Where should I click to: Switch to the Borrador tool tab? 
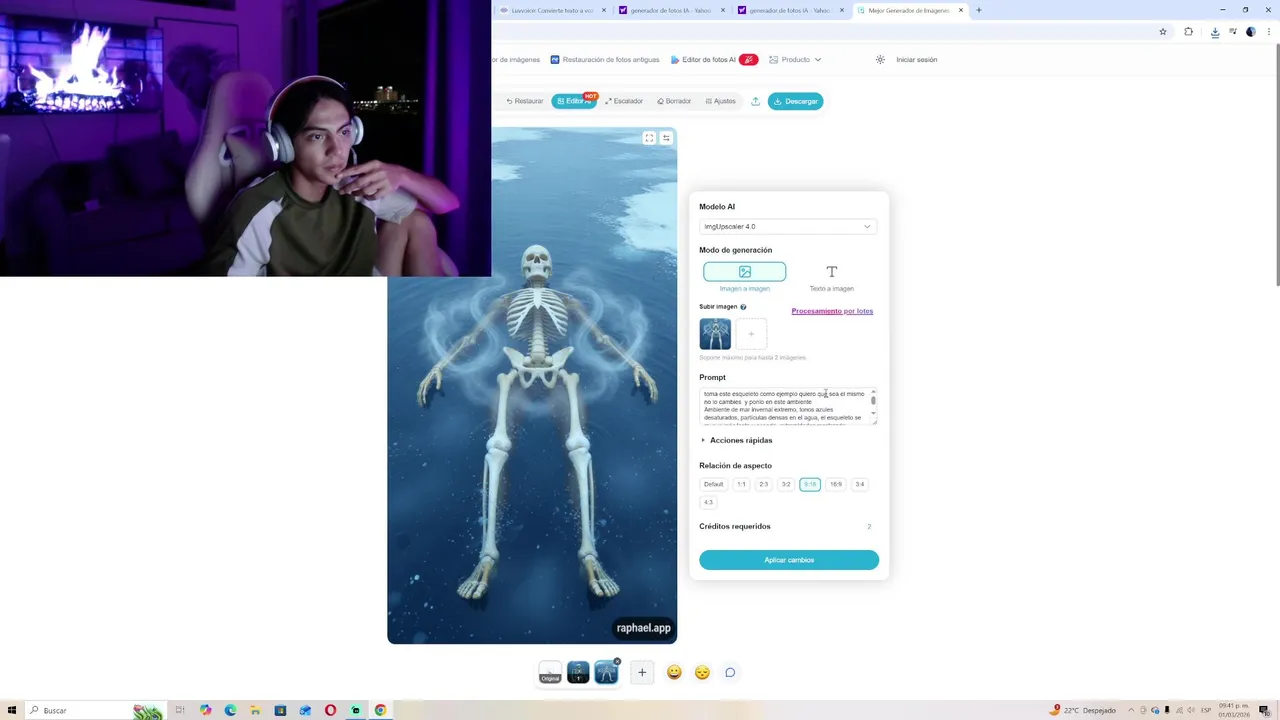[x=674, y=101]
